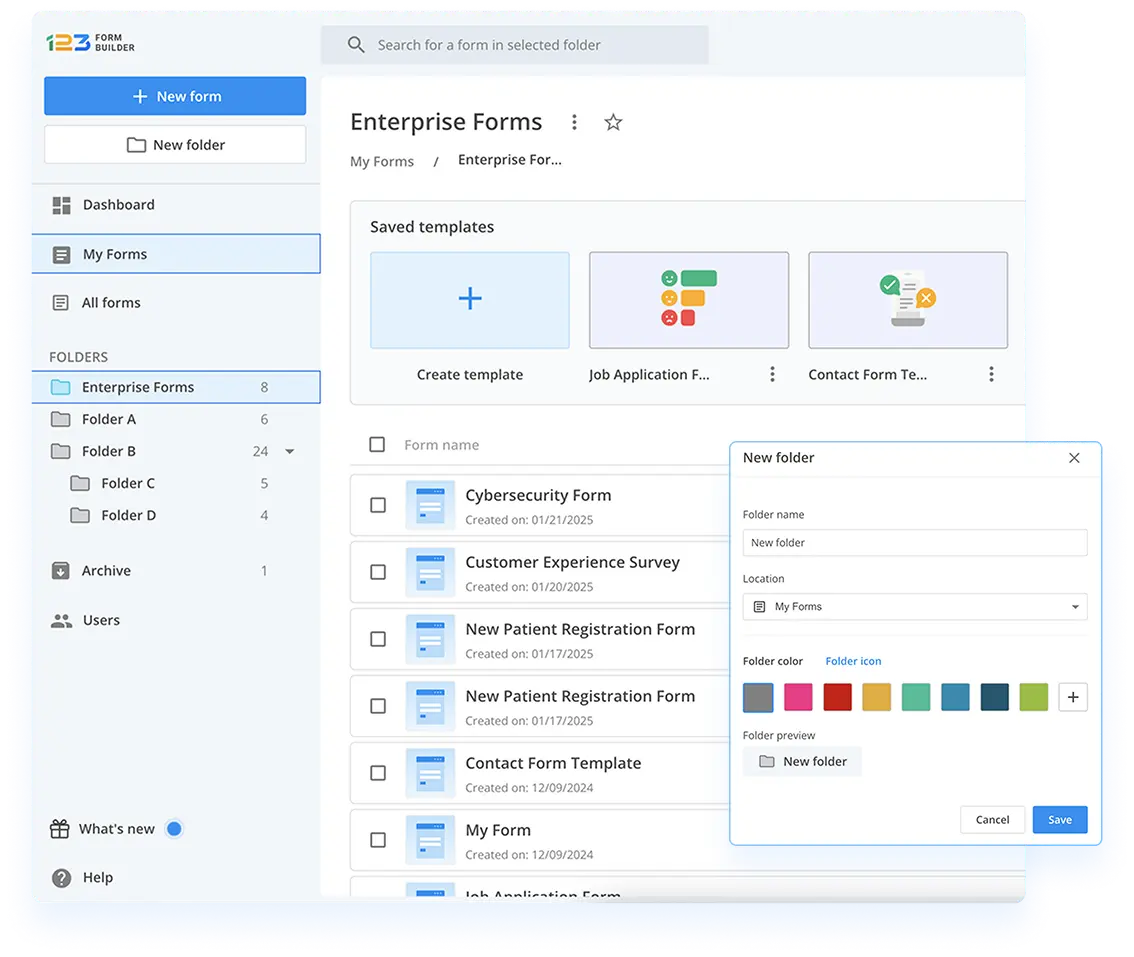Switch to the Folder icon tab
Viewport: 1134px width, 957px height.
coord(853,661)
